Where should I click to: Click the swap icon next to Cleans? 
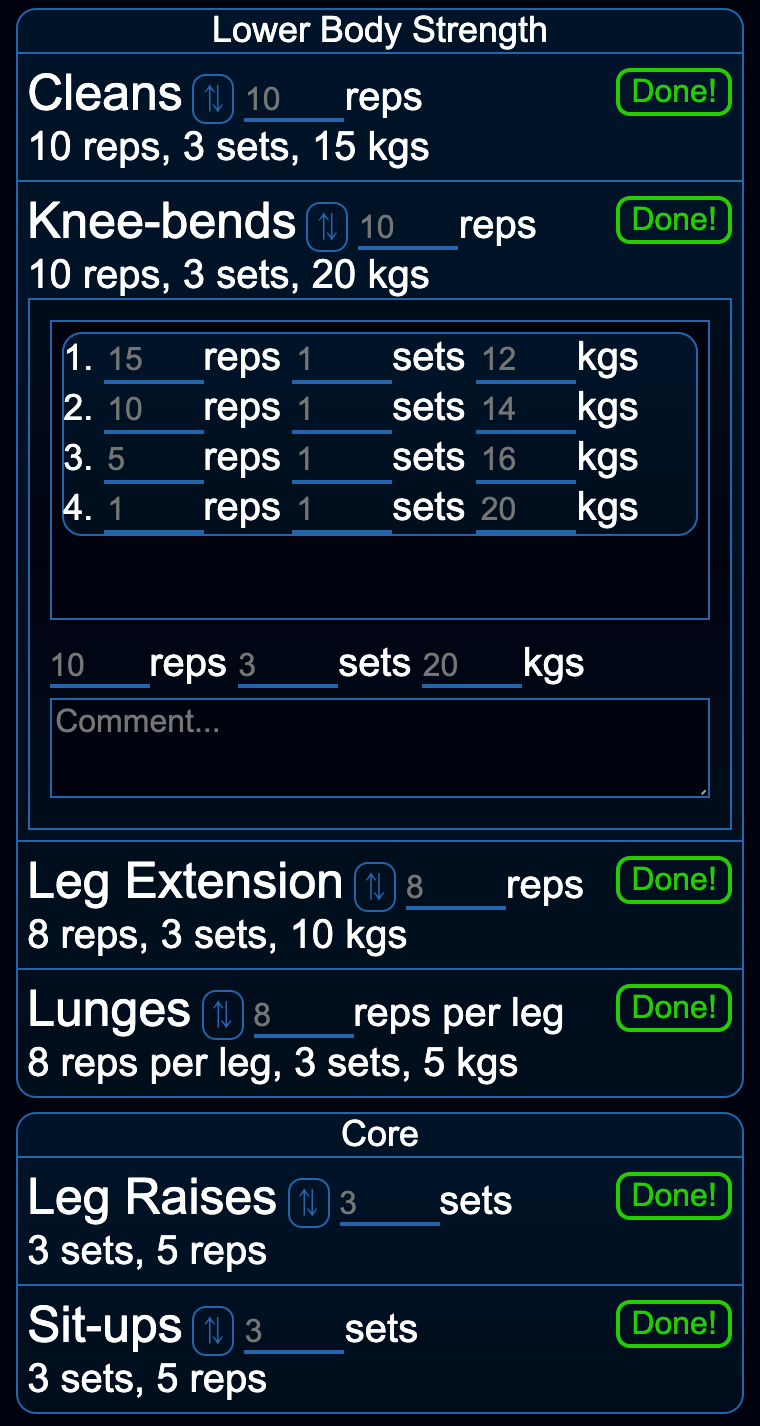click(213, 98)
